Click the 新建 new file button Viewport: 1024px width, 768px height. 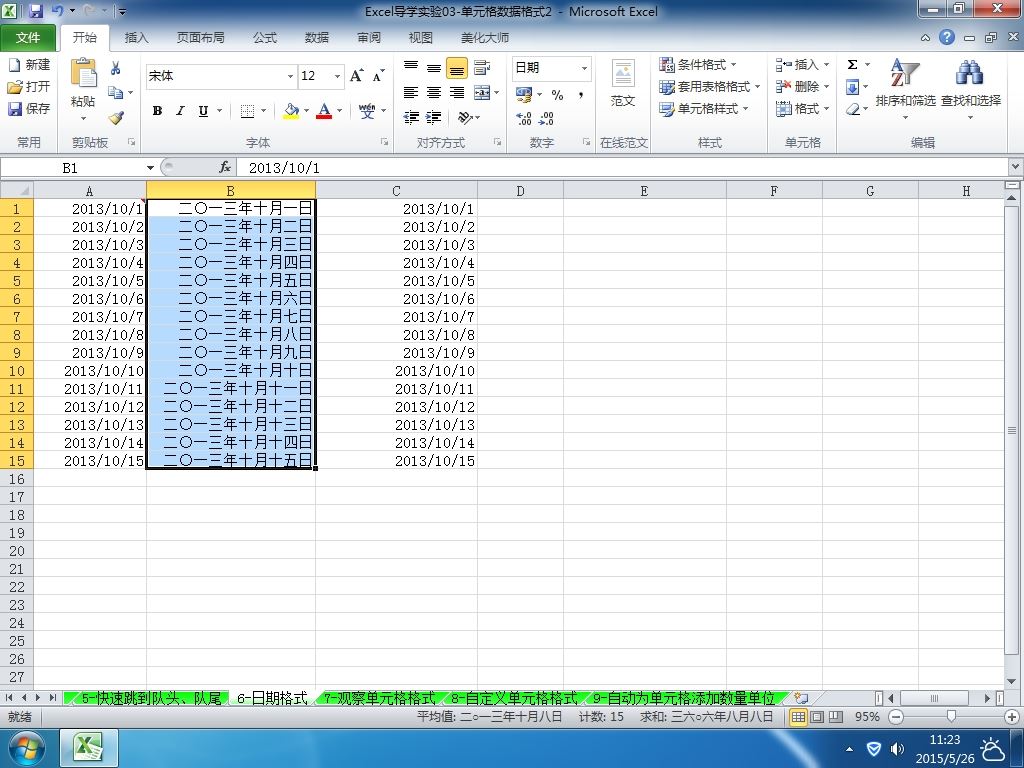[x=29, y=65]
